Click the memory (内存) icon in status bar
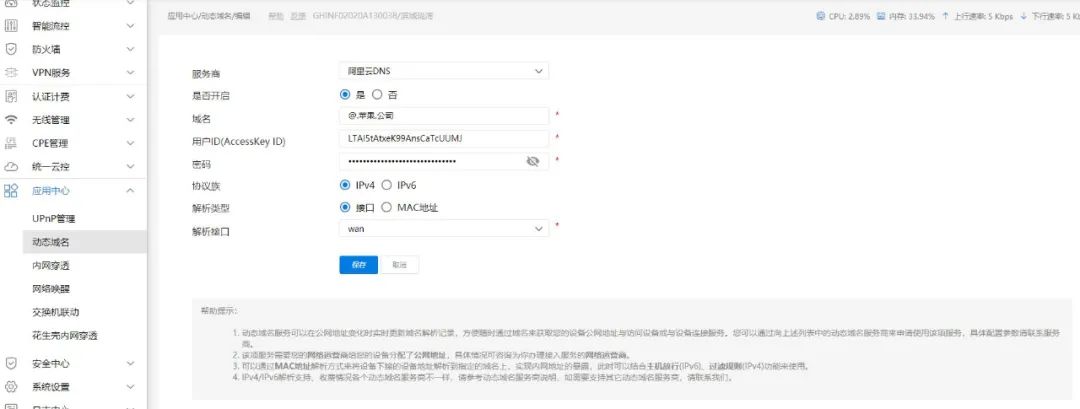1080x409 pixels. click(x=881, y=16)
